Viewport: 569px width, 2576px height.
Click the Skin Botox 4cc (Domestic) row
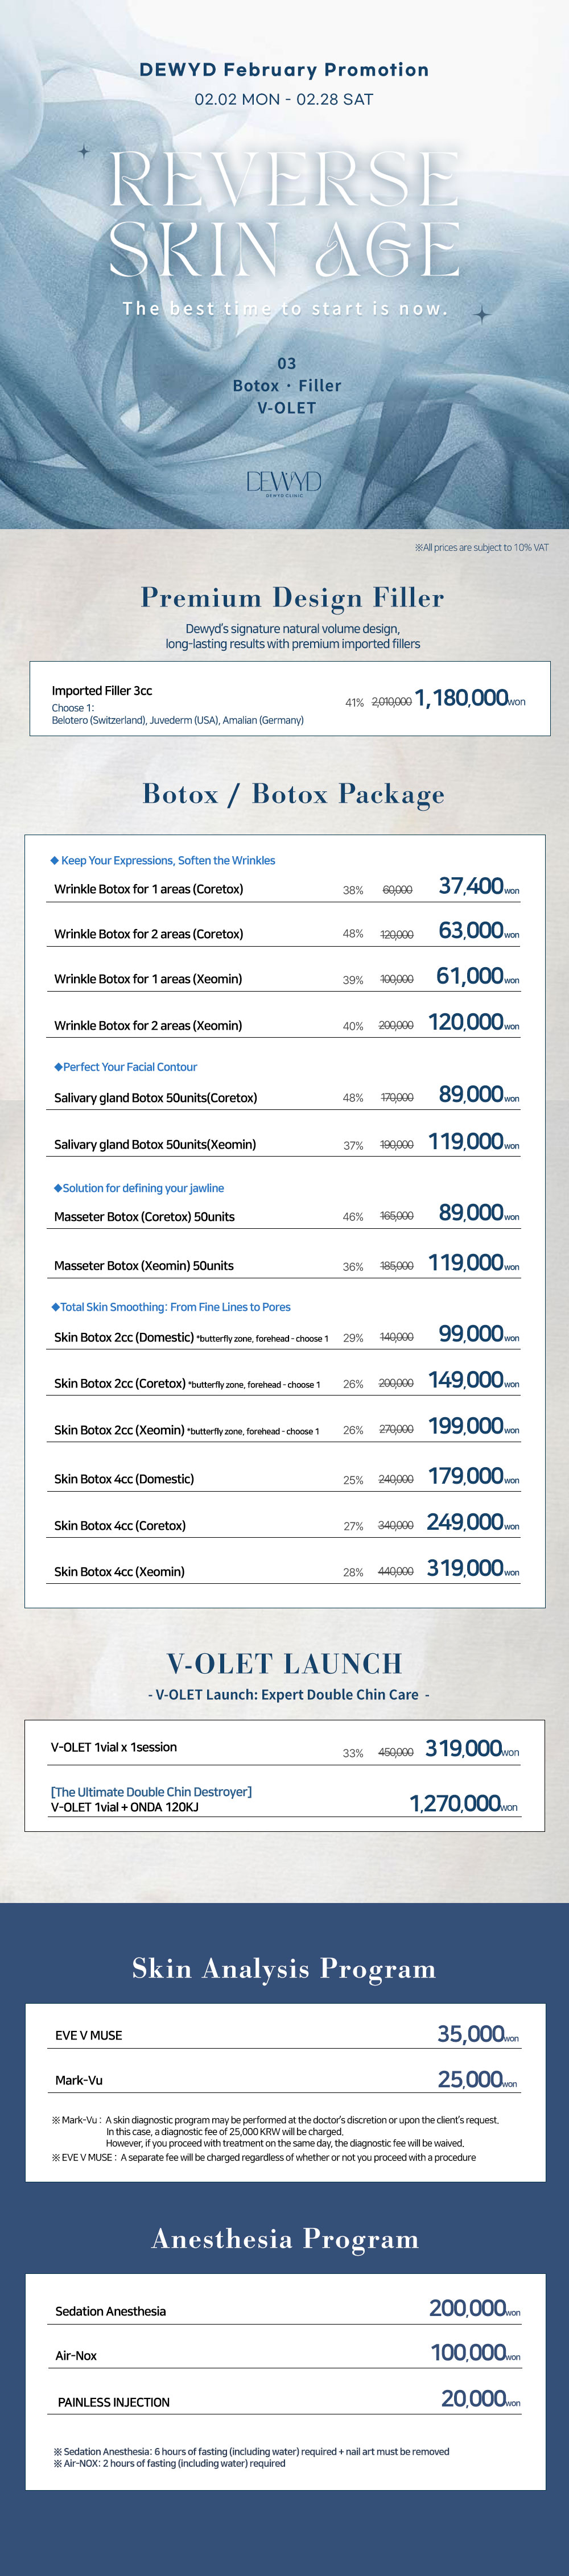tap(124, 1479)
